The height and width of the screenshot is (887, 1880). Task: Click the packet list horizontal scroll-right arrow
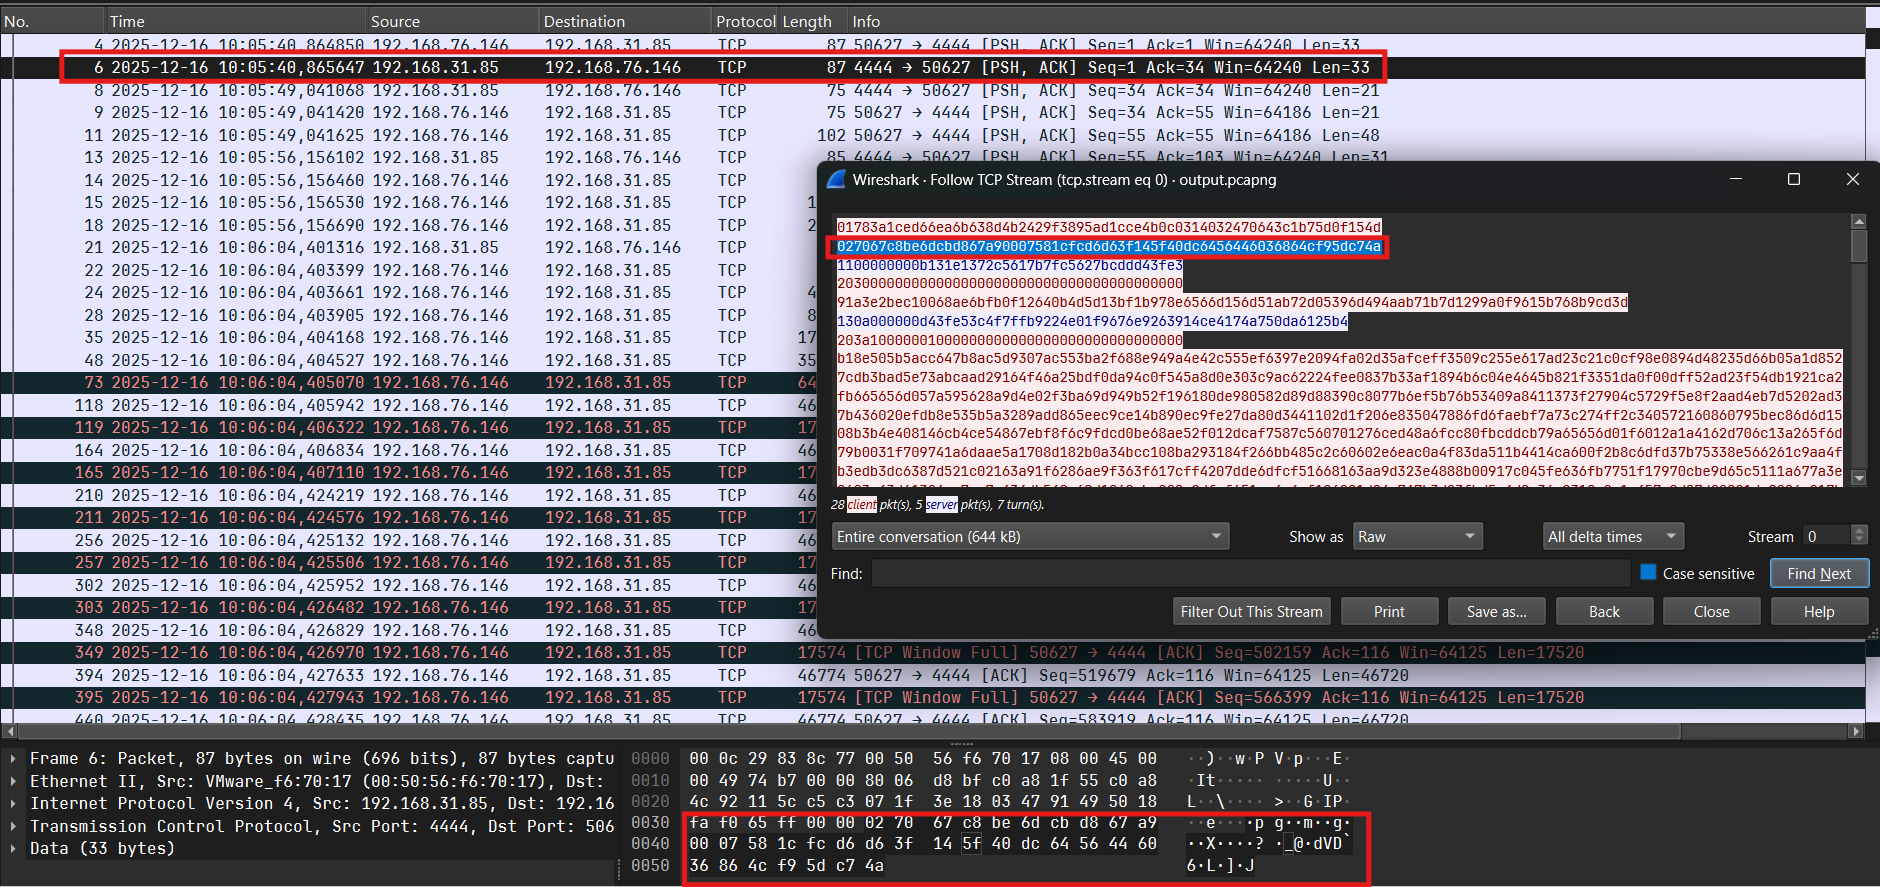[x=1857, y=731]
